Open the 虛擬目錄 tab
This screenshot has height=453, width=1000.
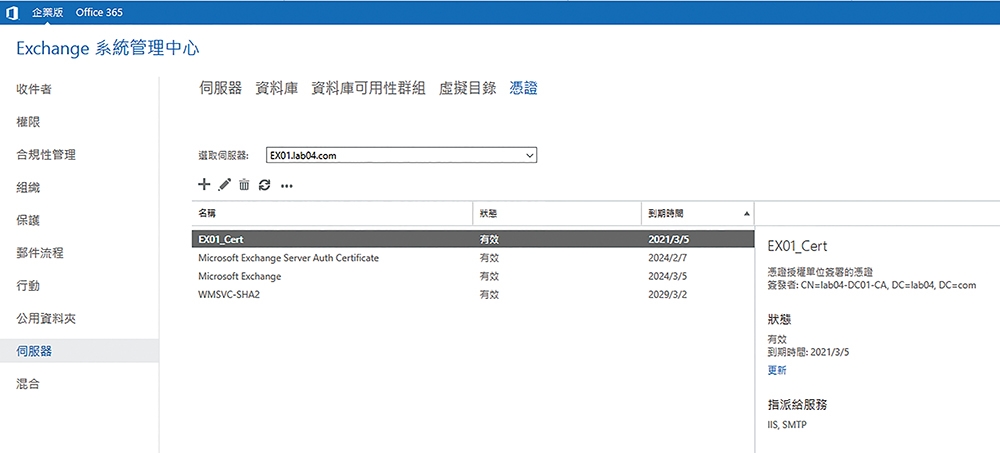pyautogui.click(x=467, y=89)
